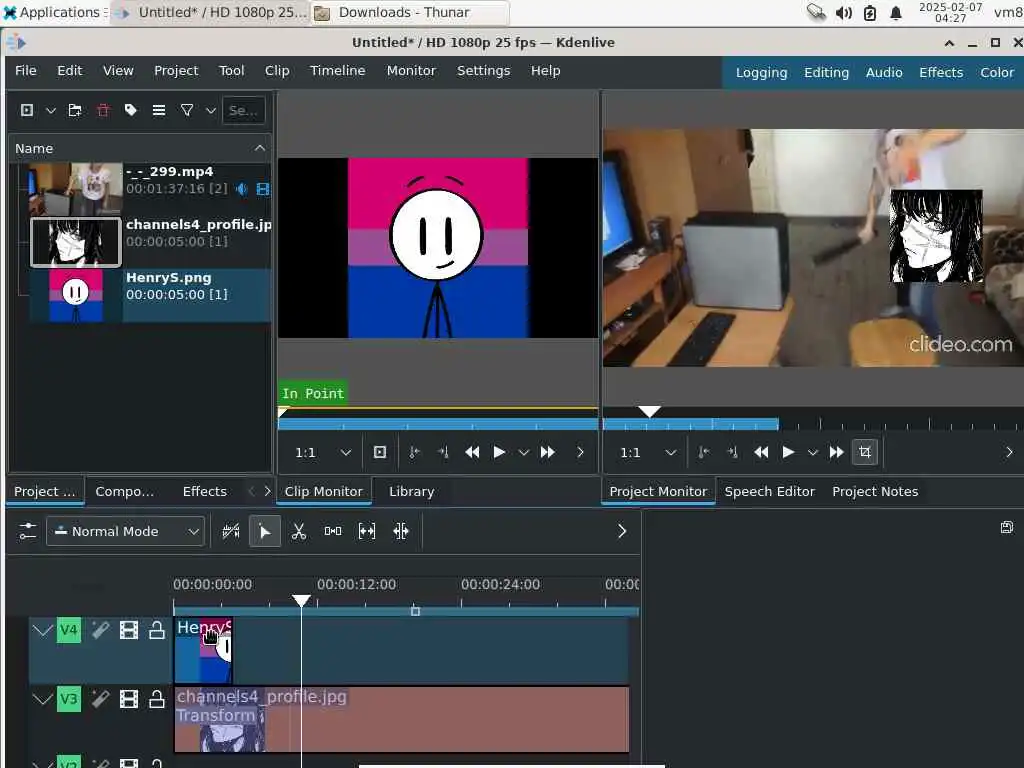
Task: Toggle timeline clip-in-zone icon
Action: click(x=231, y=531)
